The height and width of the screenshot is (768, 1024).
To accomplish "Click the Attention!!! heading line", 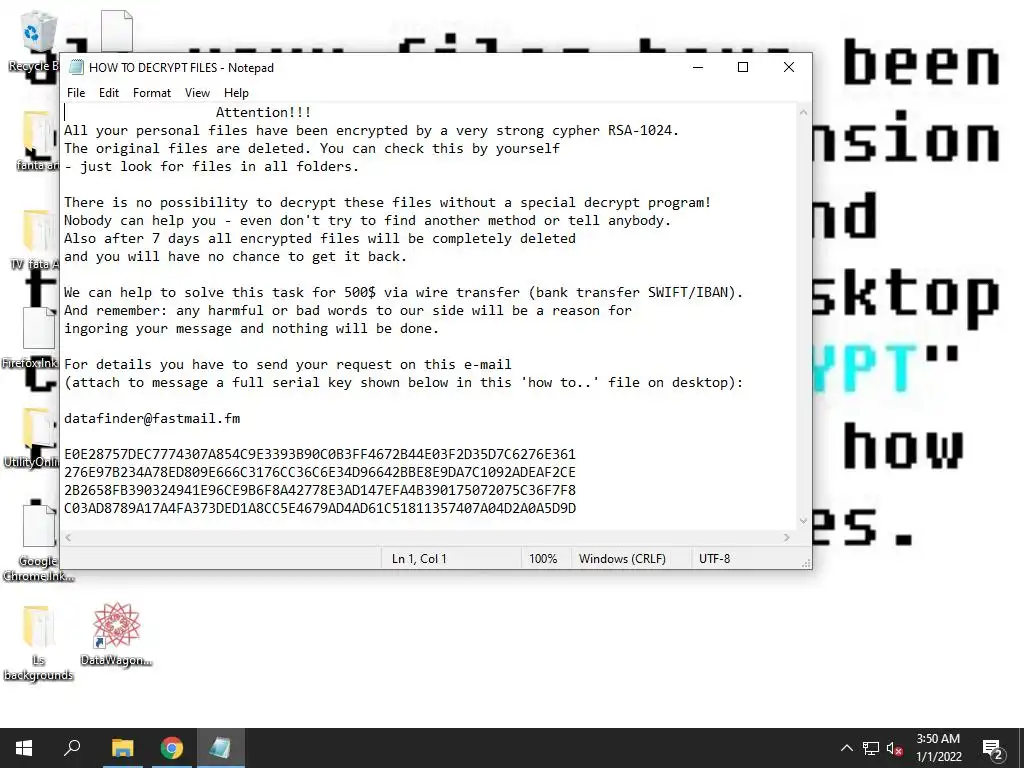I will tap(263, 112).
